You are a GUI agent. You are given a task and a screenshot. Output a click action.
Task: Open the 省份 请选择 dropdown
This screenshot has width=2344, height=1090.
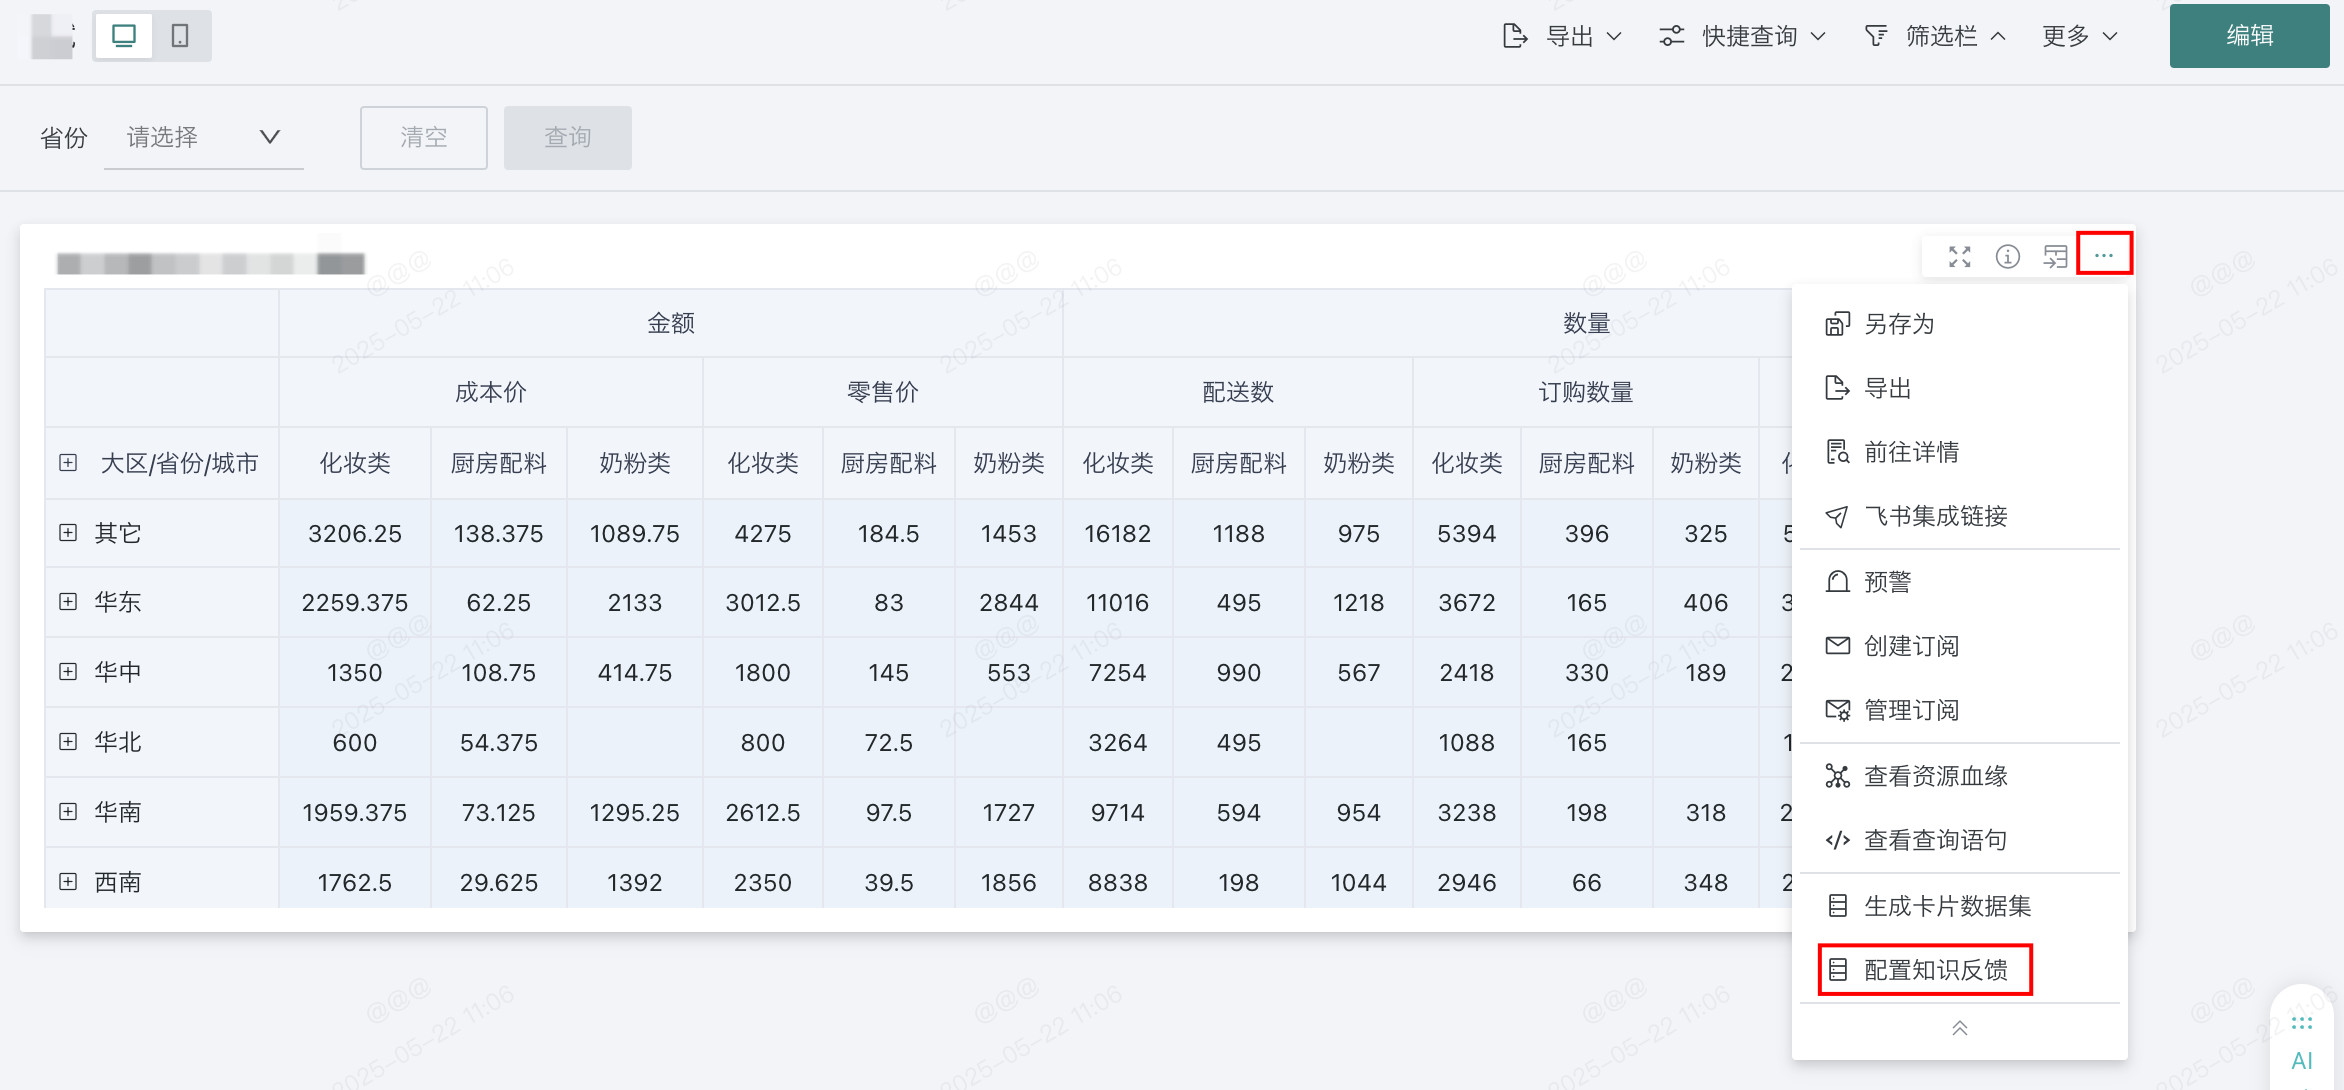[x=204, y=137]
